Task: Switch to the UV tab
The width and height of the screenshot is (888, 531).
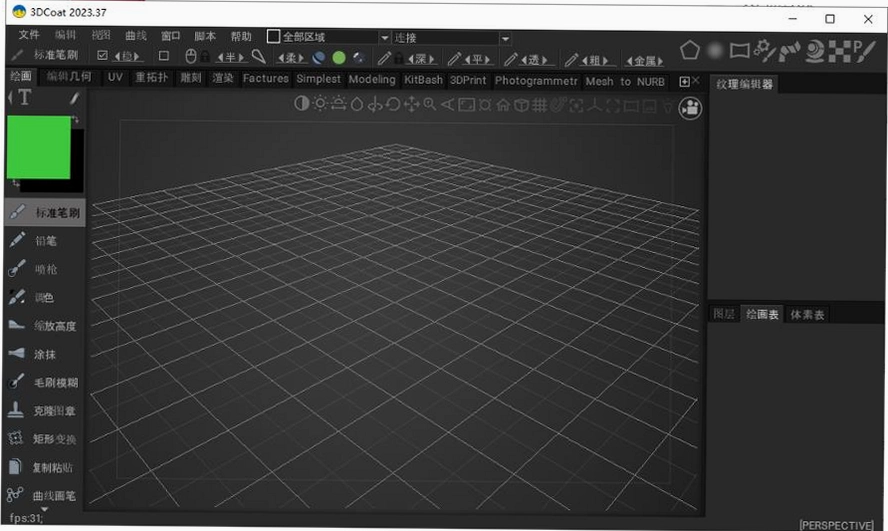Action: (x=115, y=77)
